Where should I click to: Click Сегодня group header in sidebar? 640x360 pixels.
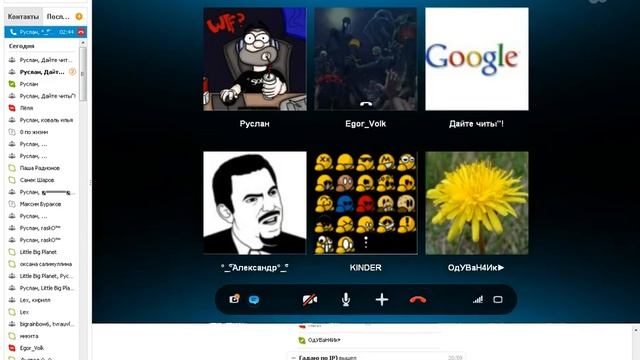pyautogui.click(x=21, y=46)
